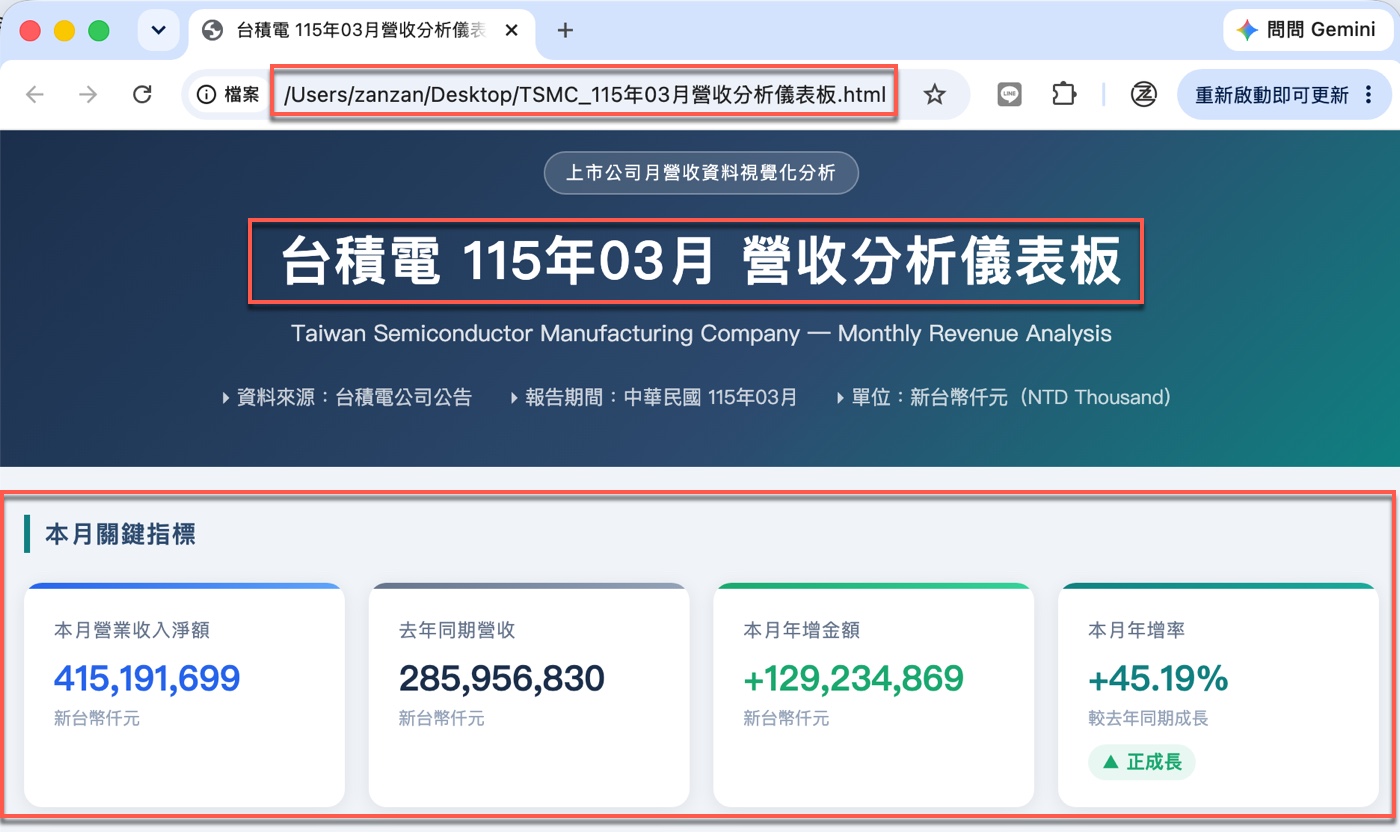
Task: Go forward using the forward arrow
Action: tap(88, 94)
